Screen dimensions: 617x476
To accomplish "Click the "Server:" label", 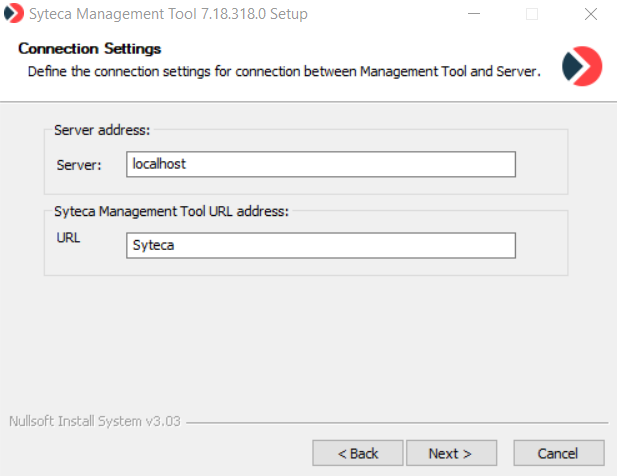I will (79, 165).
